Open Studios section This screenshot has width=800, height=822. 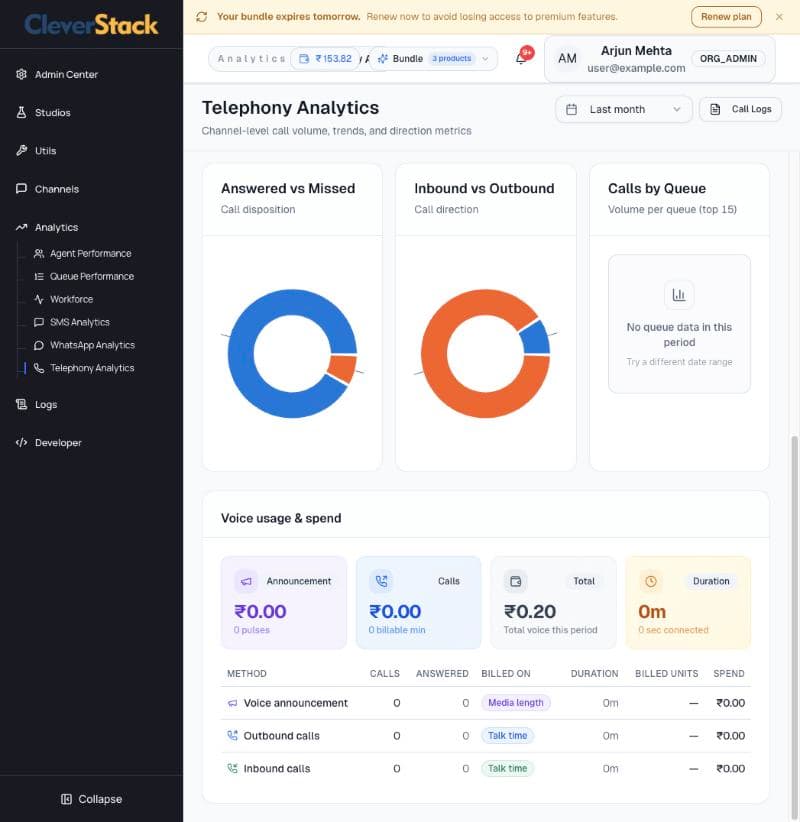click(43, 113)
